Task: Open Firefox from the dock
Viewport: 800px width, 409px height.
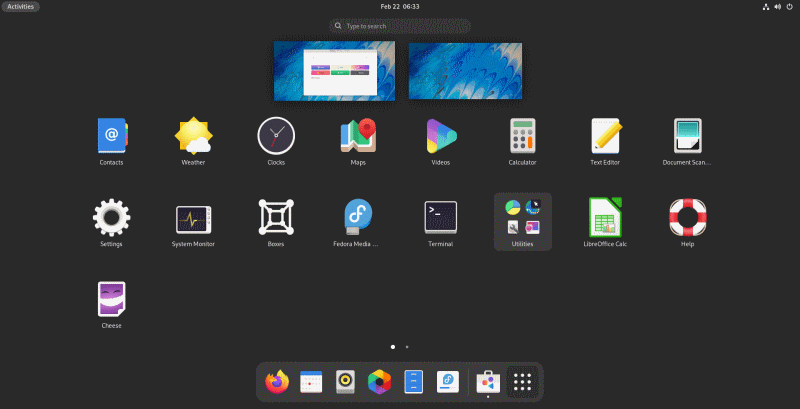Action: tap(277, 381)
